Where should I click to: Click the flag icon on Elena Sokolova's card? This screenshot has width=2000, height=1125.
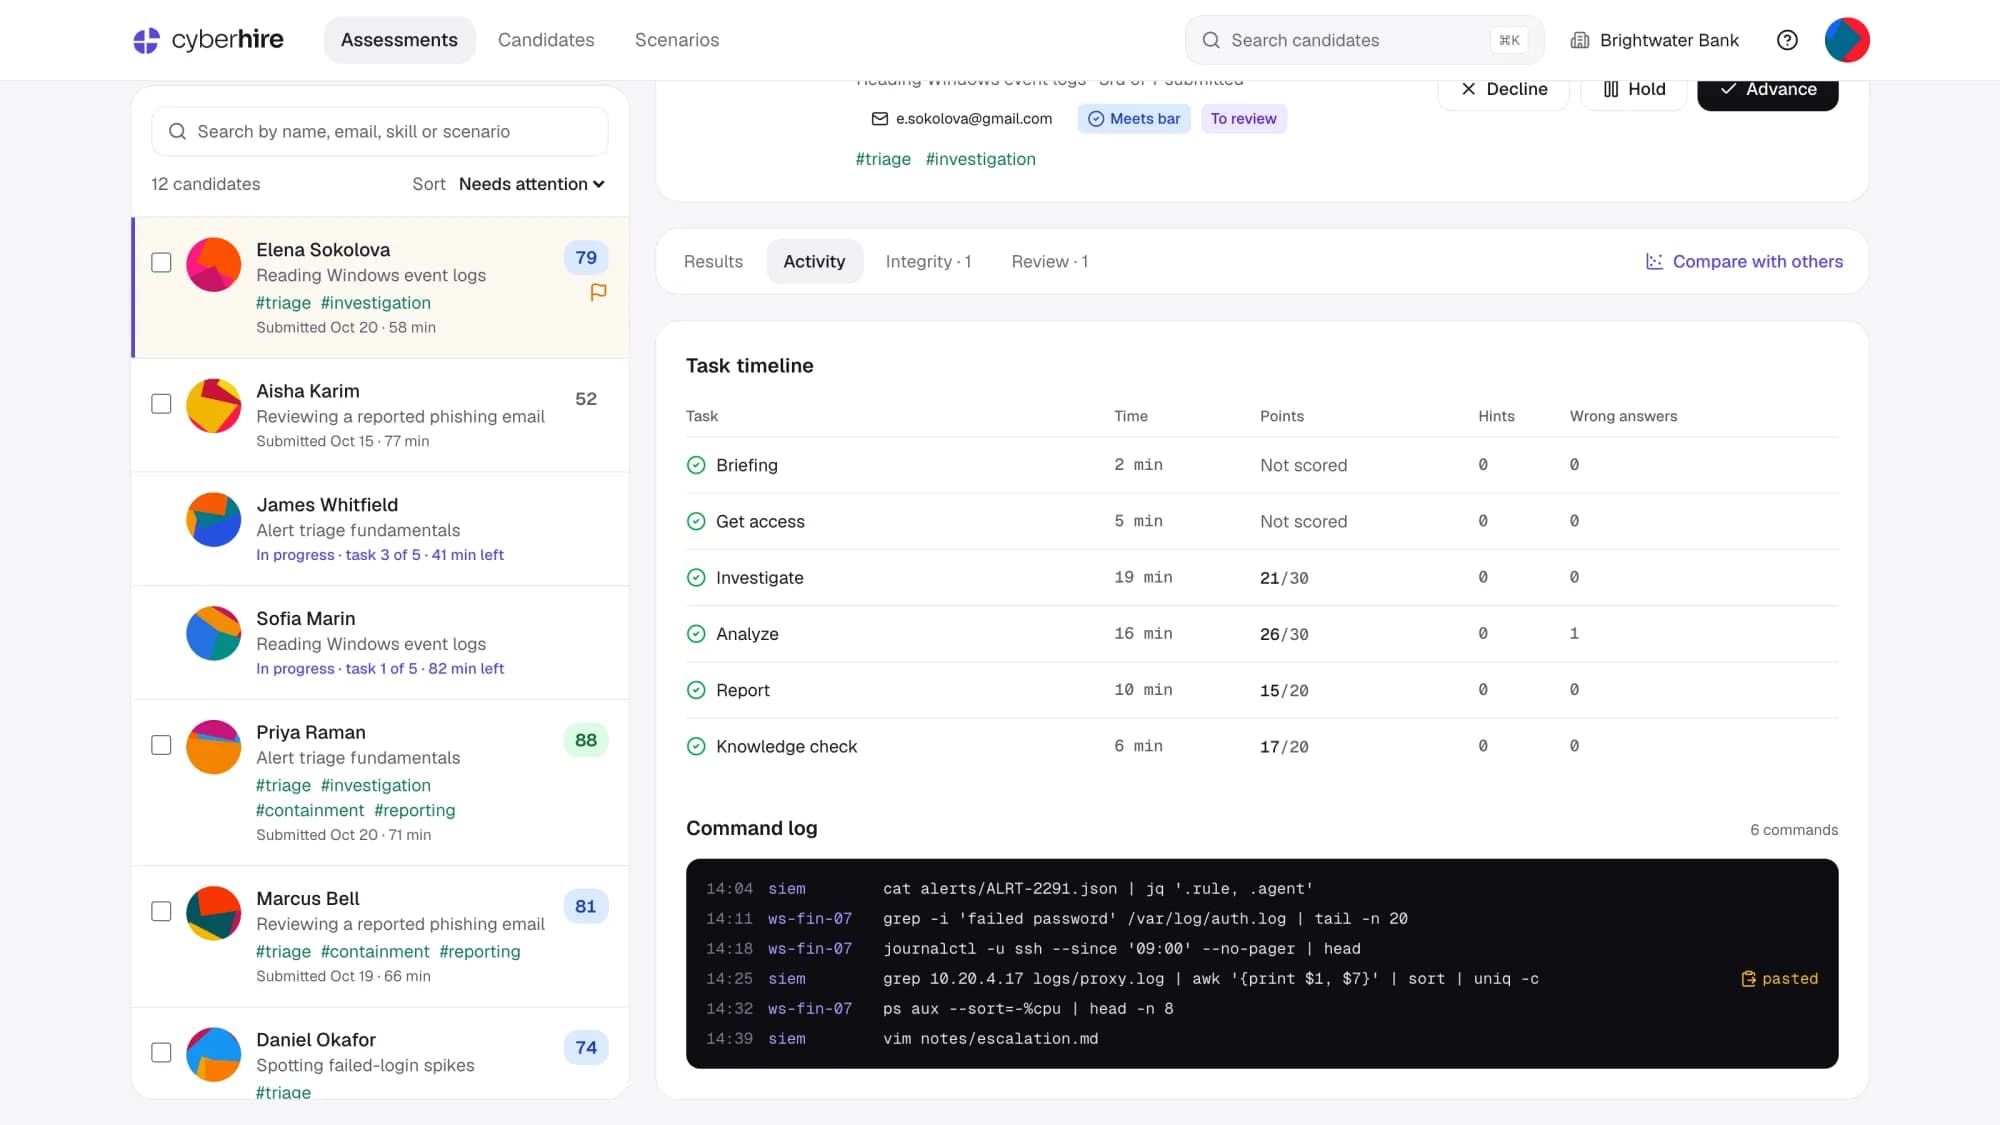tap(598, 292)
